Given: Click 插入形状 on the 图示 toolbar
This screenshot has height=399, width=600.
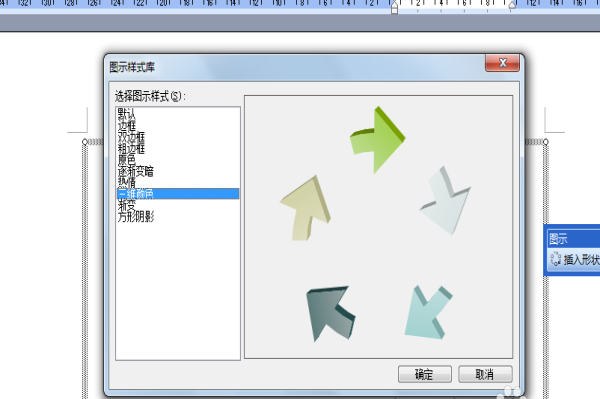Looking at the screenshot, I should (x=575, y=259).
